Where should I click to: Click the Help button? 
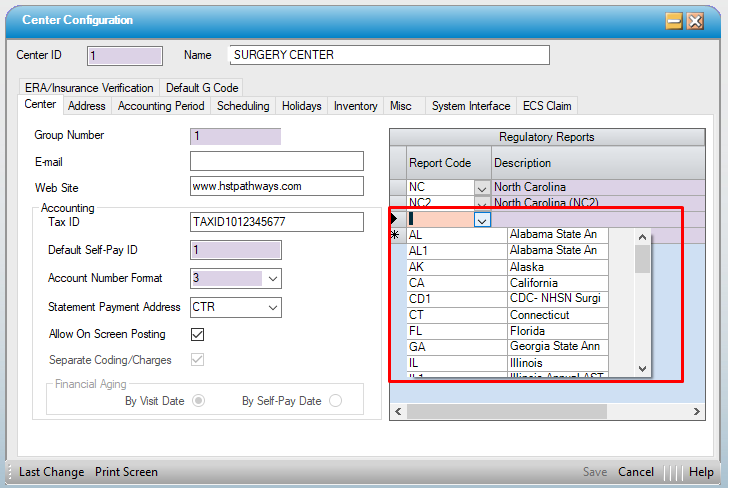(x=701, y=472)
